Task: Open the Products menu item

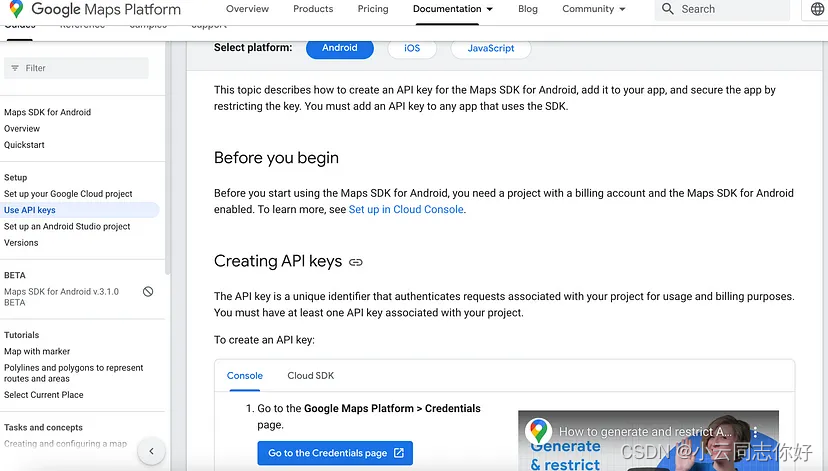Action: [x=313, y=9]
